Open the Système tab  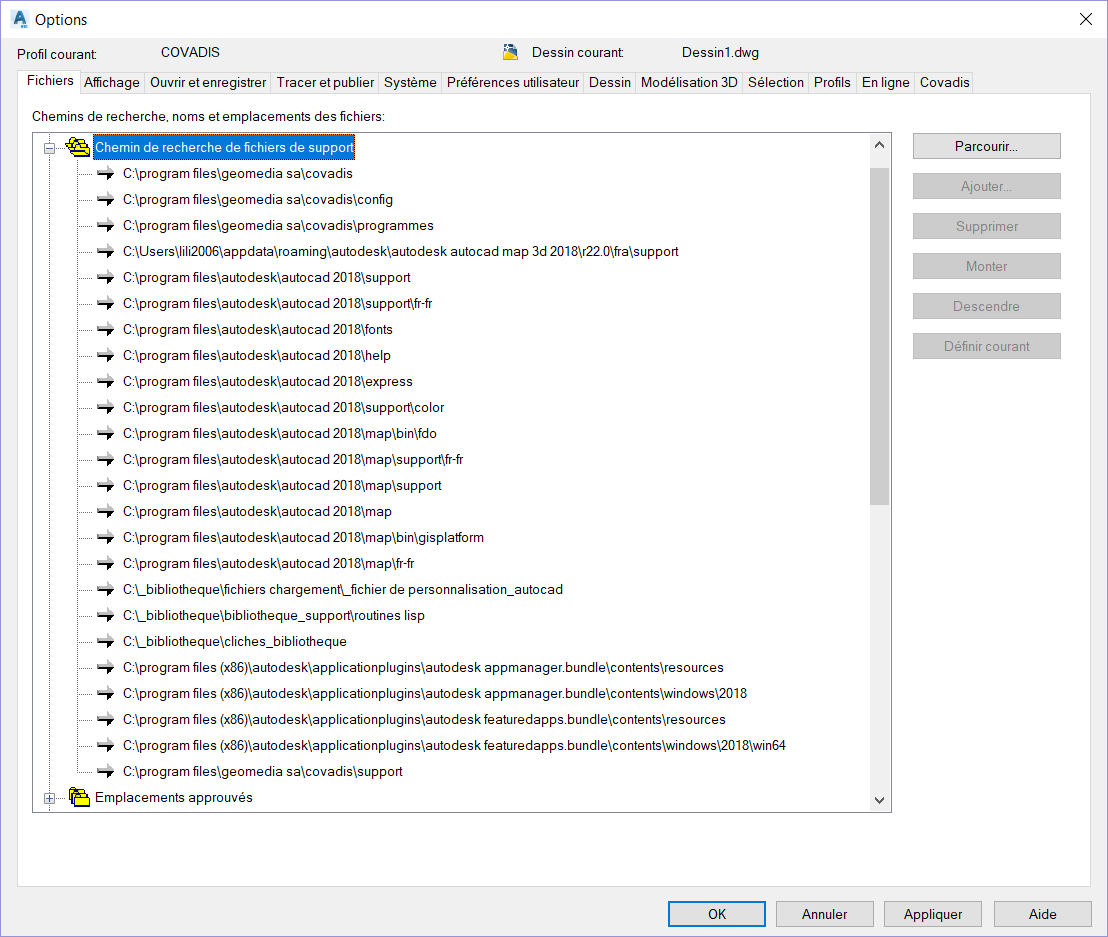(410, 83)
